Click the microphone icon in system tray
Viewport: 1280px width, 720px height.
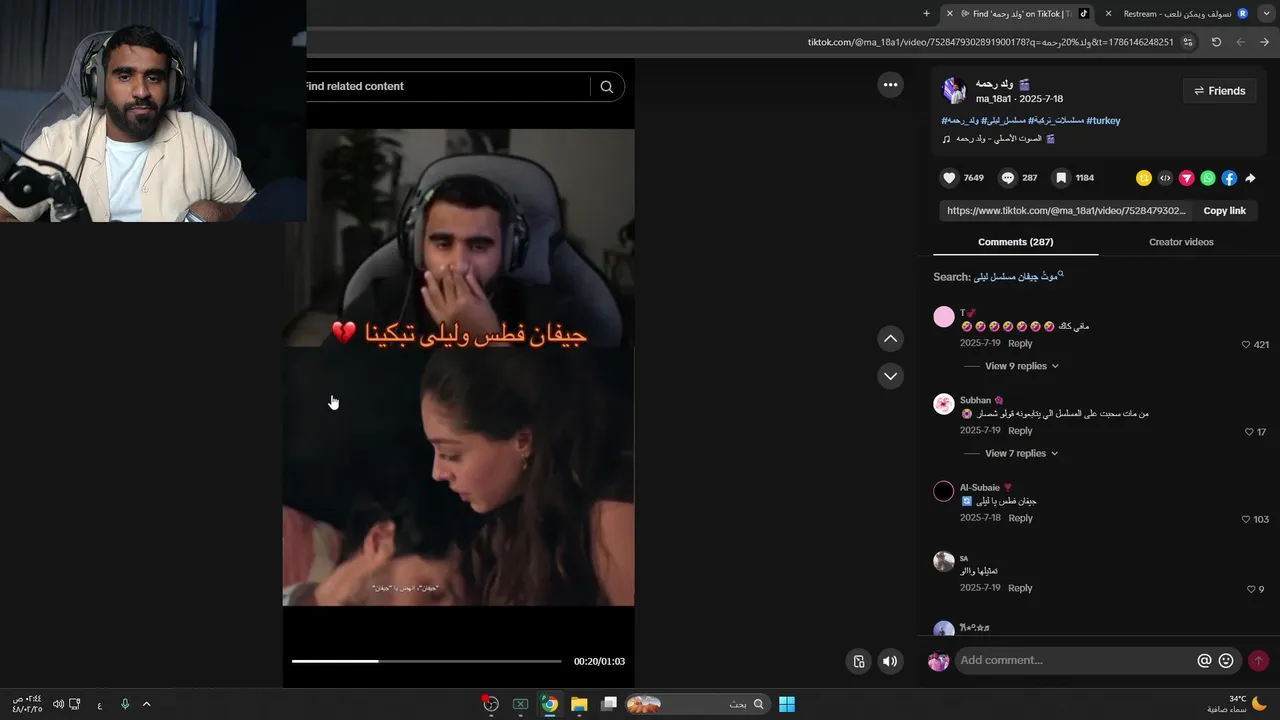tap(125, 704)
